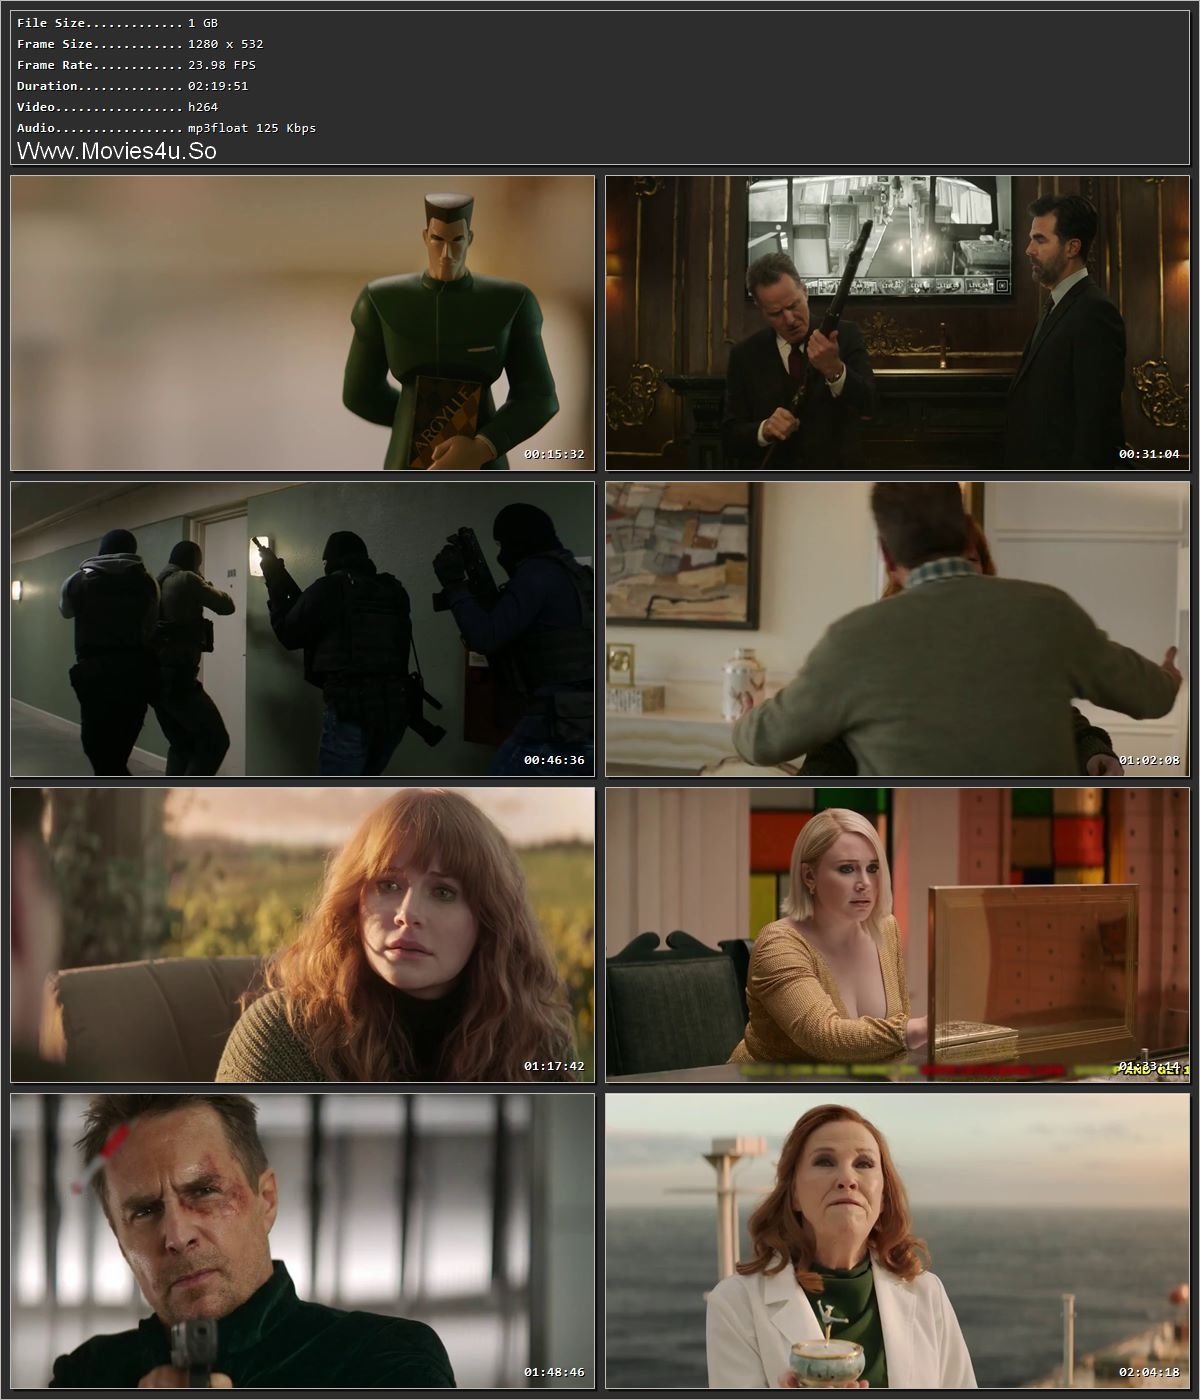Open the masked armed squad hallway thumbnail

(x=302, y=629)
